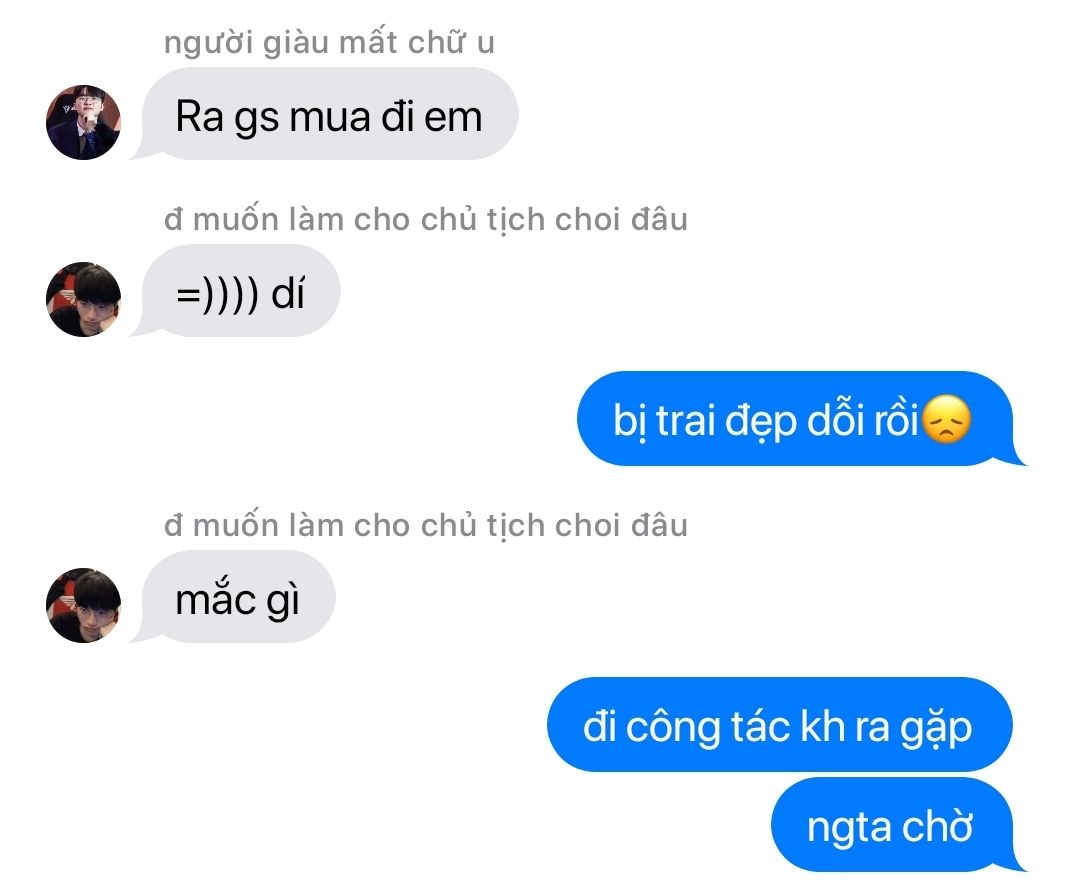The height and width of the screenshot is (896, 1080).
Task: Click the word "chờ" in the last message
Action: tap(937, 825)
